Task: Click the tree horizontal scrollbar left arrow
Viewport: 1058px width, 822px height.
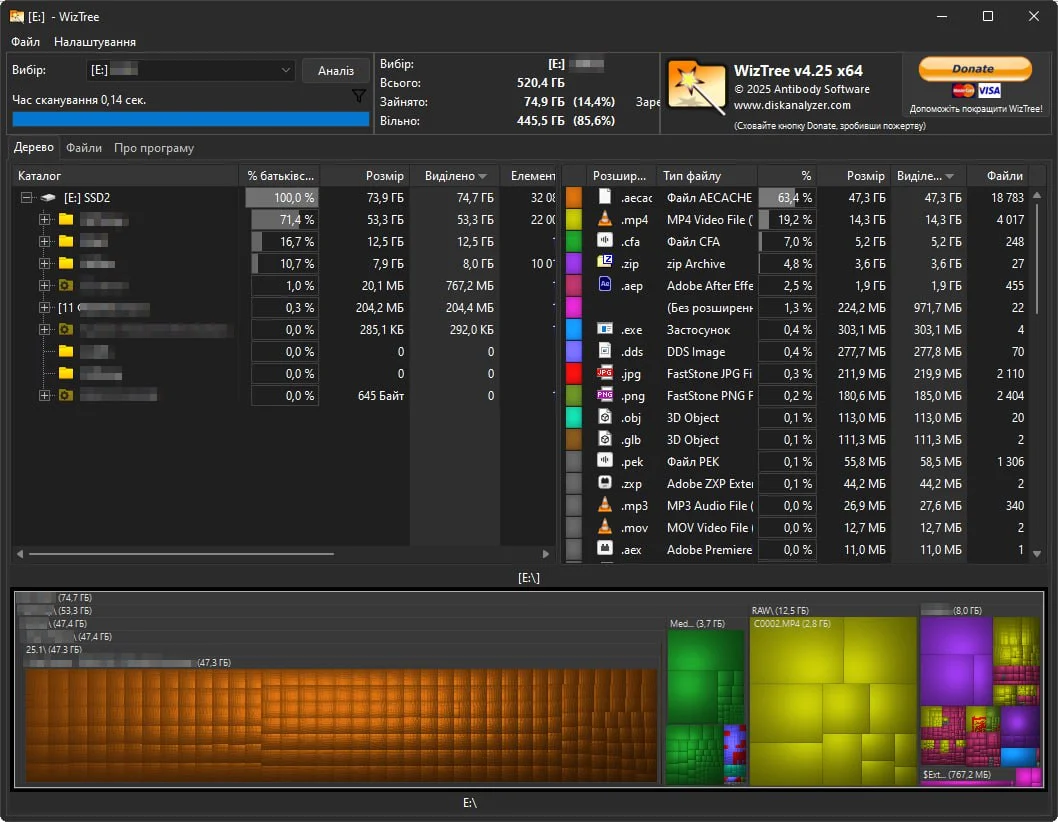Action: point(20,553)
